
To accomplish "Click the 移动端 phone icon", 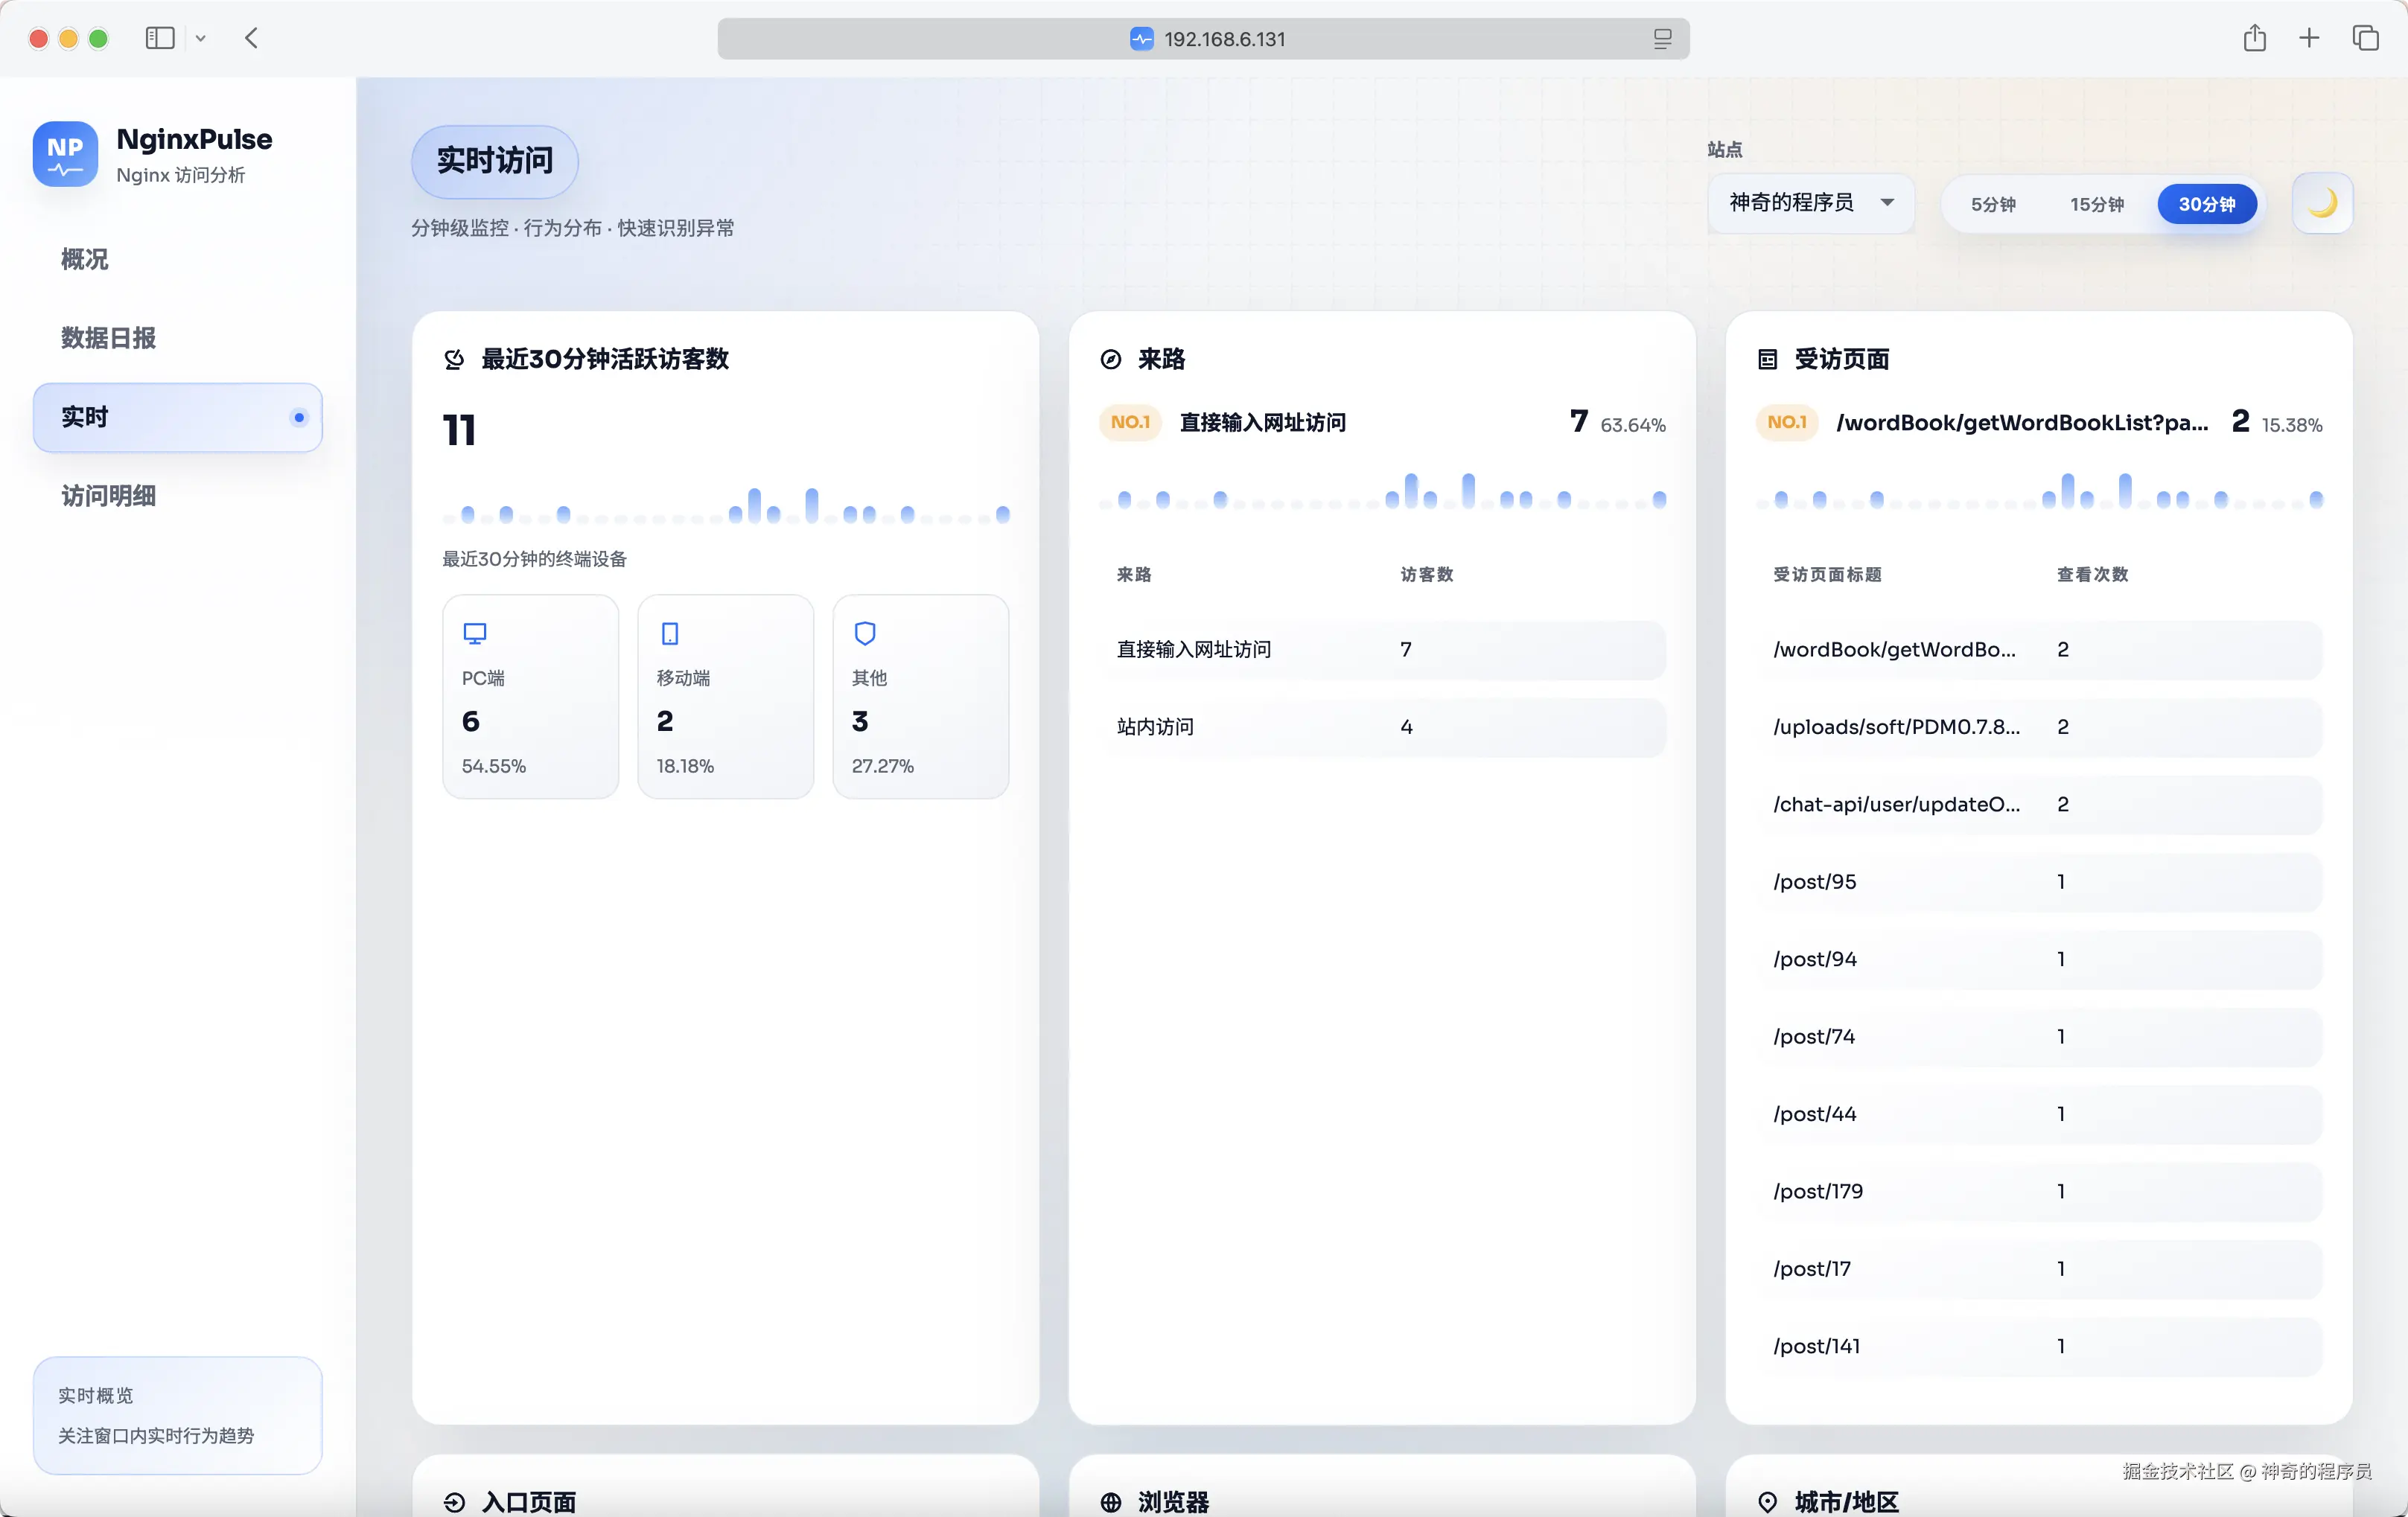I will click(670, 633).
